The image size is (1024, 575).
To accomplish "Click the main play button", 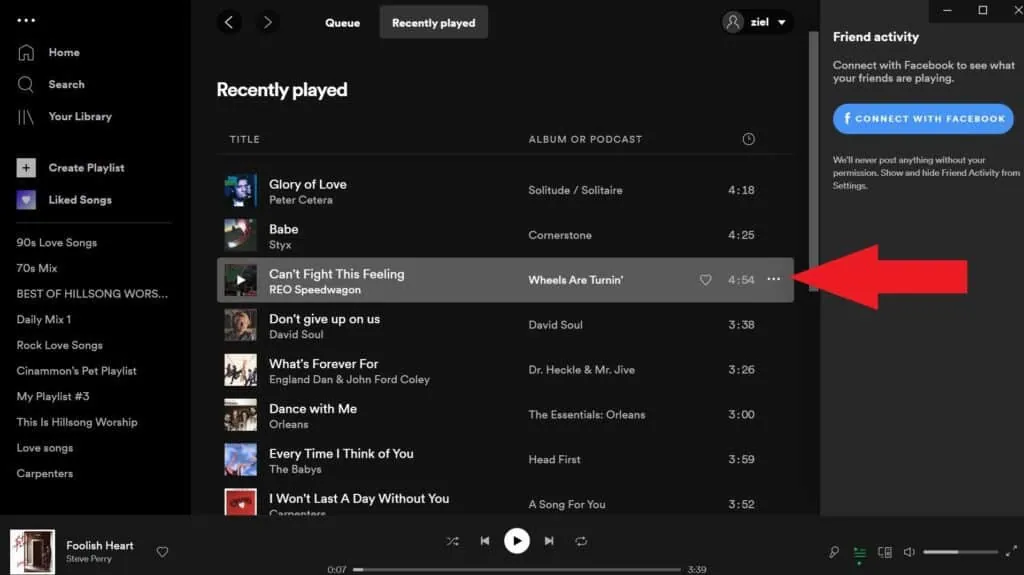I will click(517, 541).
